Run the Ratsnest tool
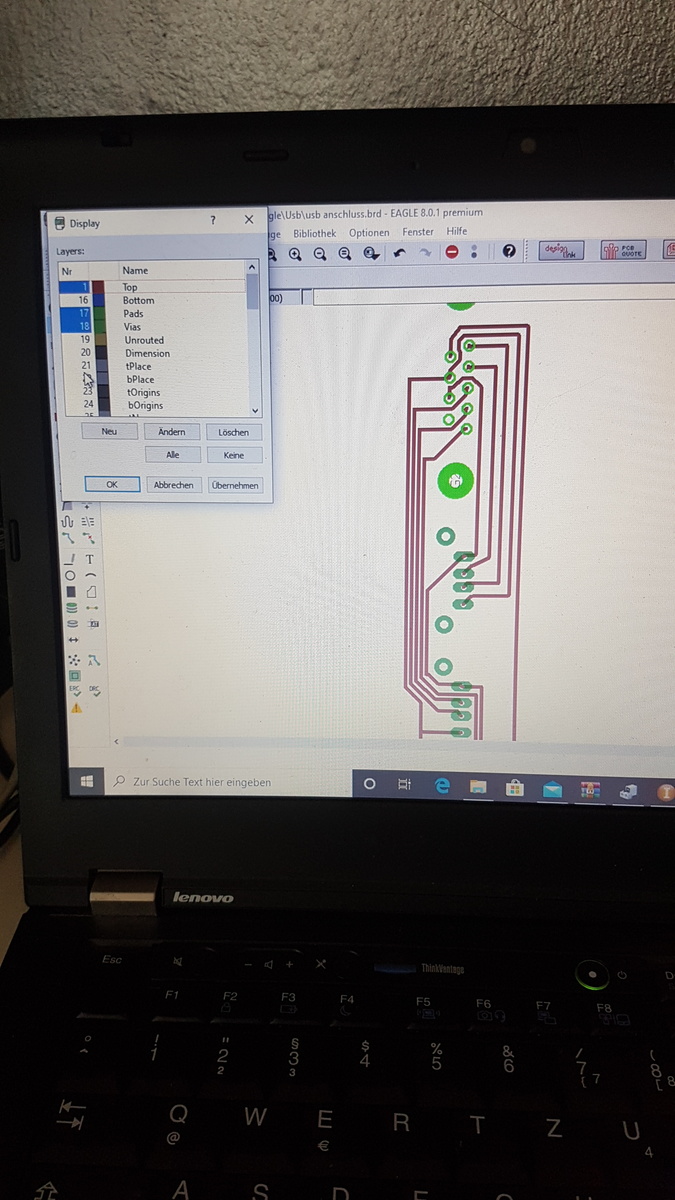The height and width of the screenshot is (1200, 675). pyautogui.click(x=75, y=660)
